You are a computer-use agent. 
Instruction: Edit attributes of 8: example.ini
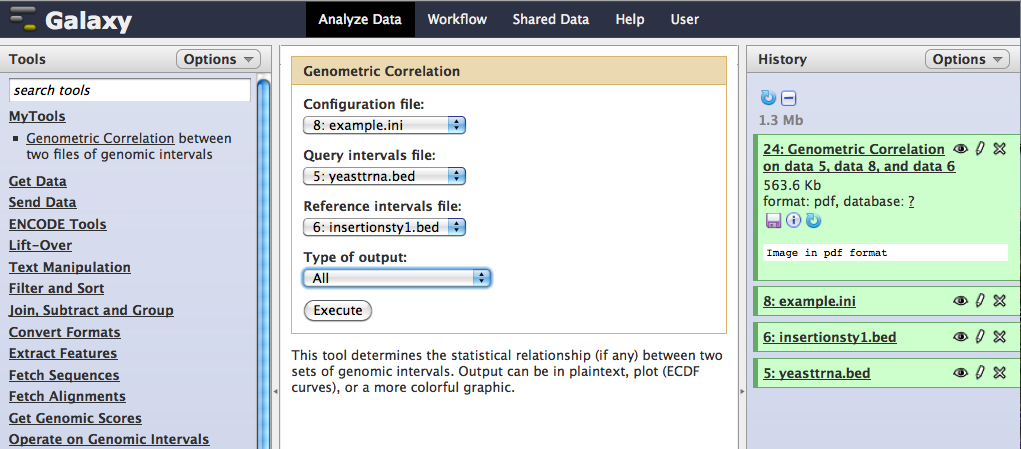click(980, 301)
